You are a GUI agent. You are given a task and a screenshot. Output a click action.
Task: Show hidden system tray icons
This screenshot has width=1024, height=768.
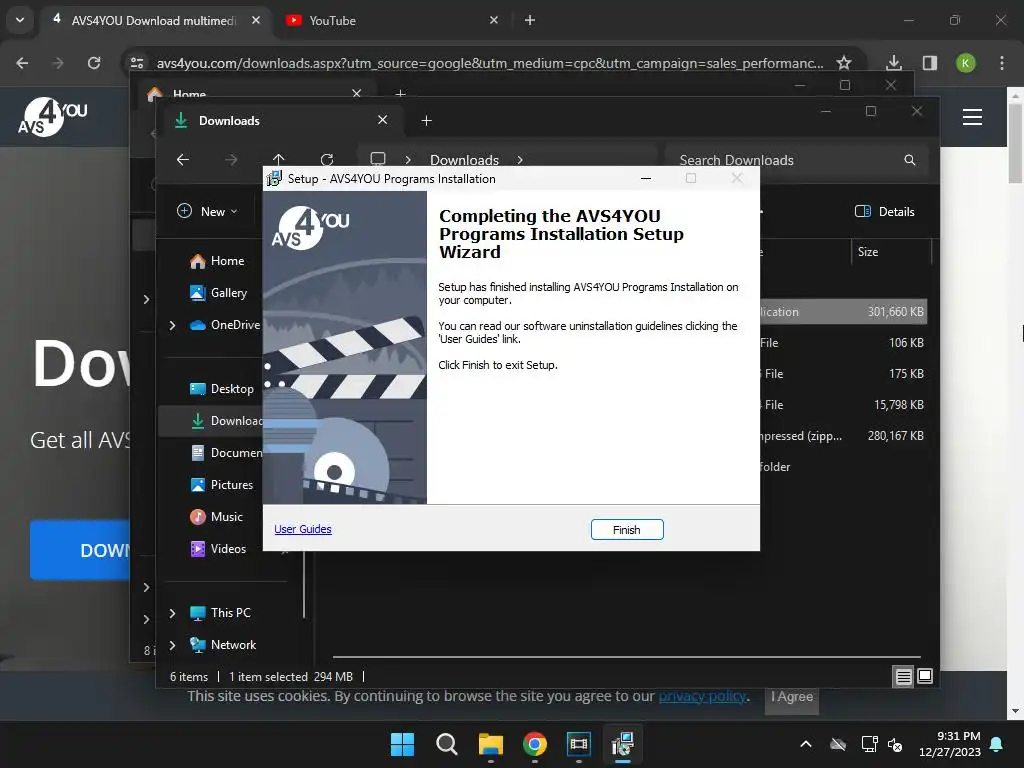[x=806, y=744]
